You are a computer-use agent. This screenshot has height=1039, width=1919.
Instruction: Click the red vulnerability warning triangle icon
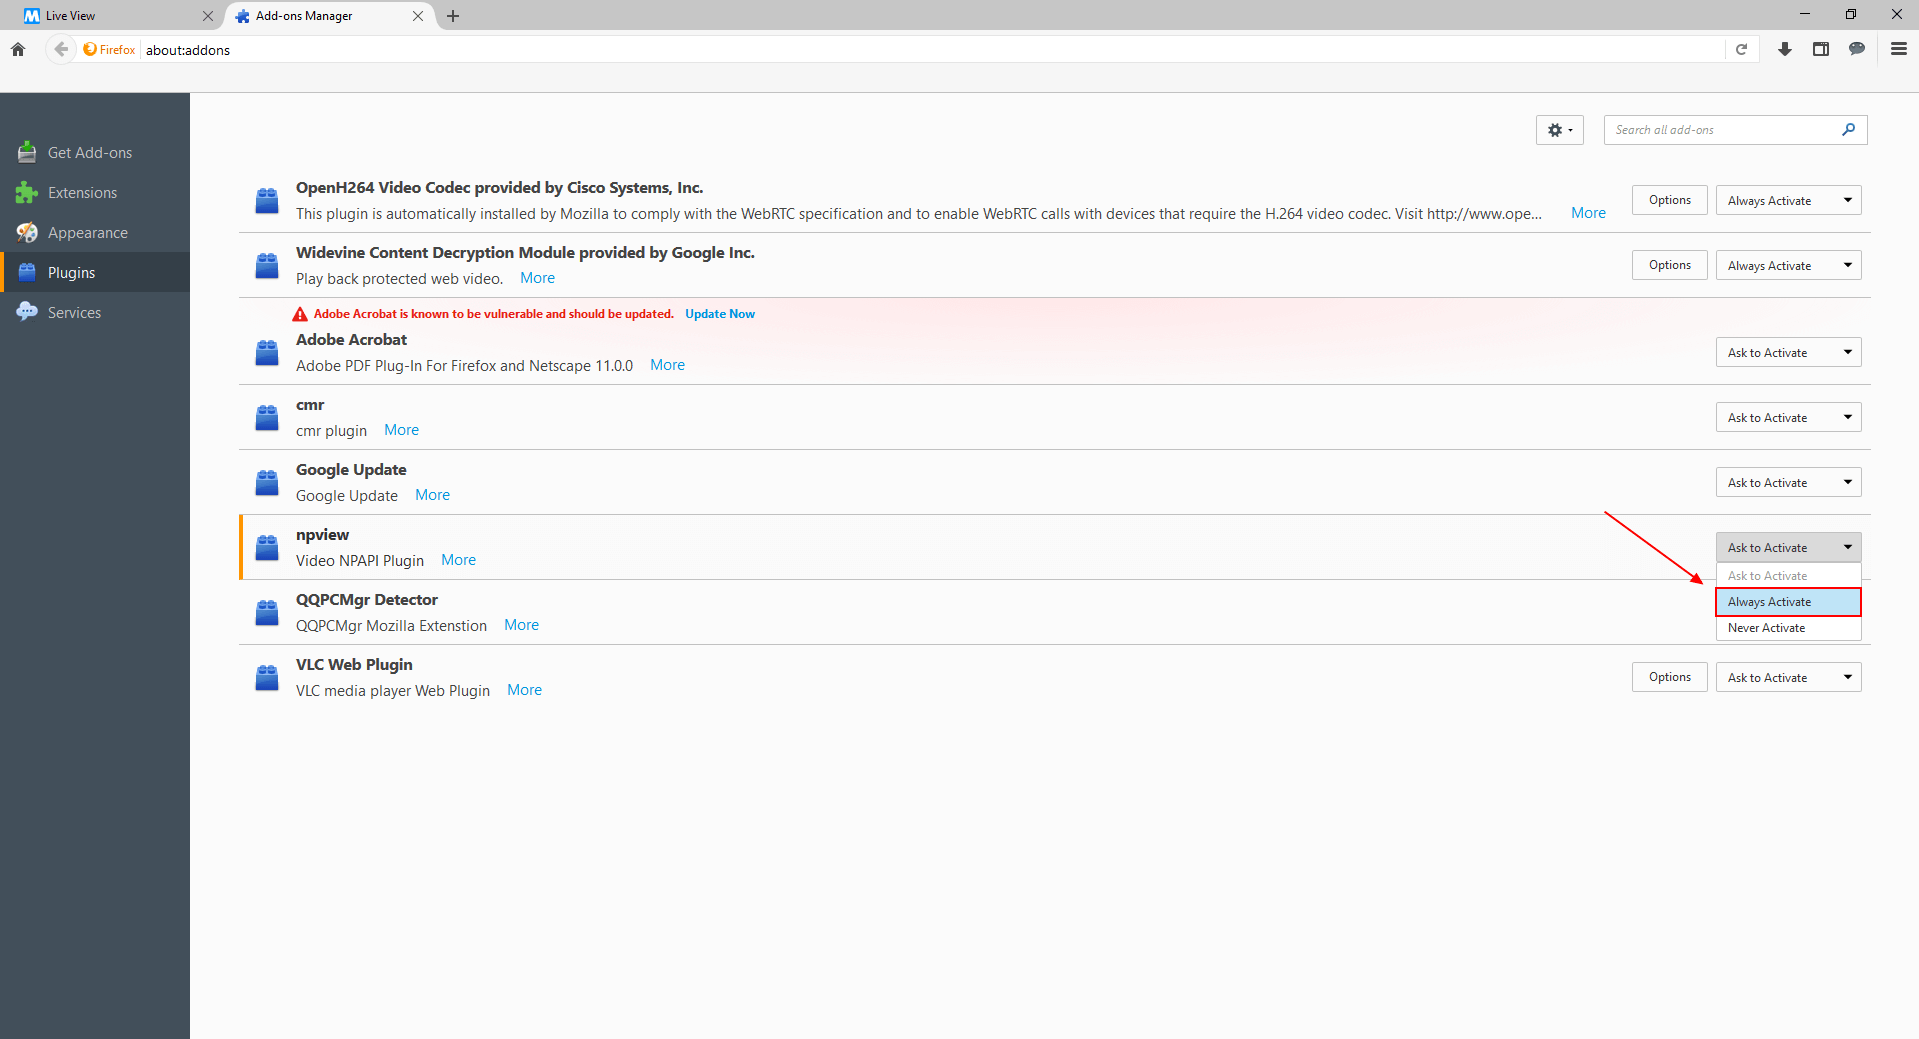(300, 314)
